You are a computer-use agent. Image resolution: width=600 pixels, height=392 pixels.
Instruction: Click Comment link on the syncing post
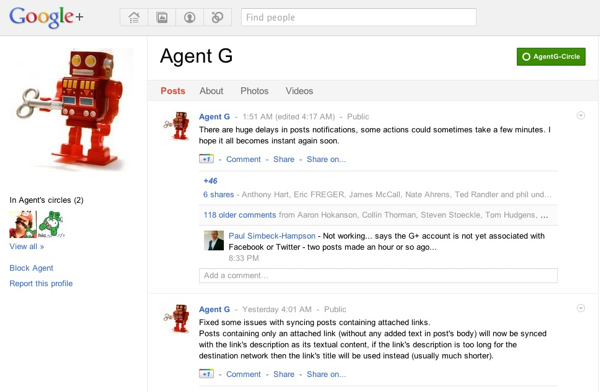[x=243, y=374]
